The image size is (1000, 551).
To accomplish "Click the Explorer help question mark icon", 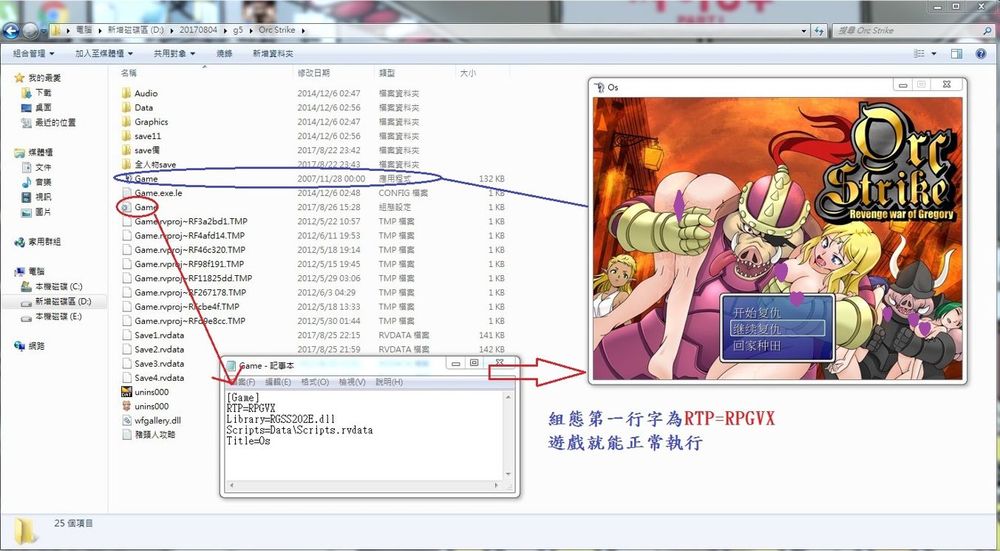I will 981,53.
